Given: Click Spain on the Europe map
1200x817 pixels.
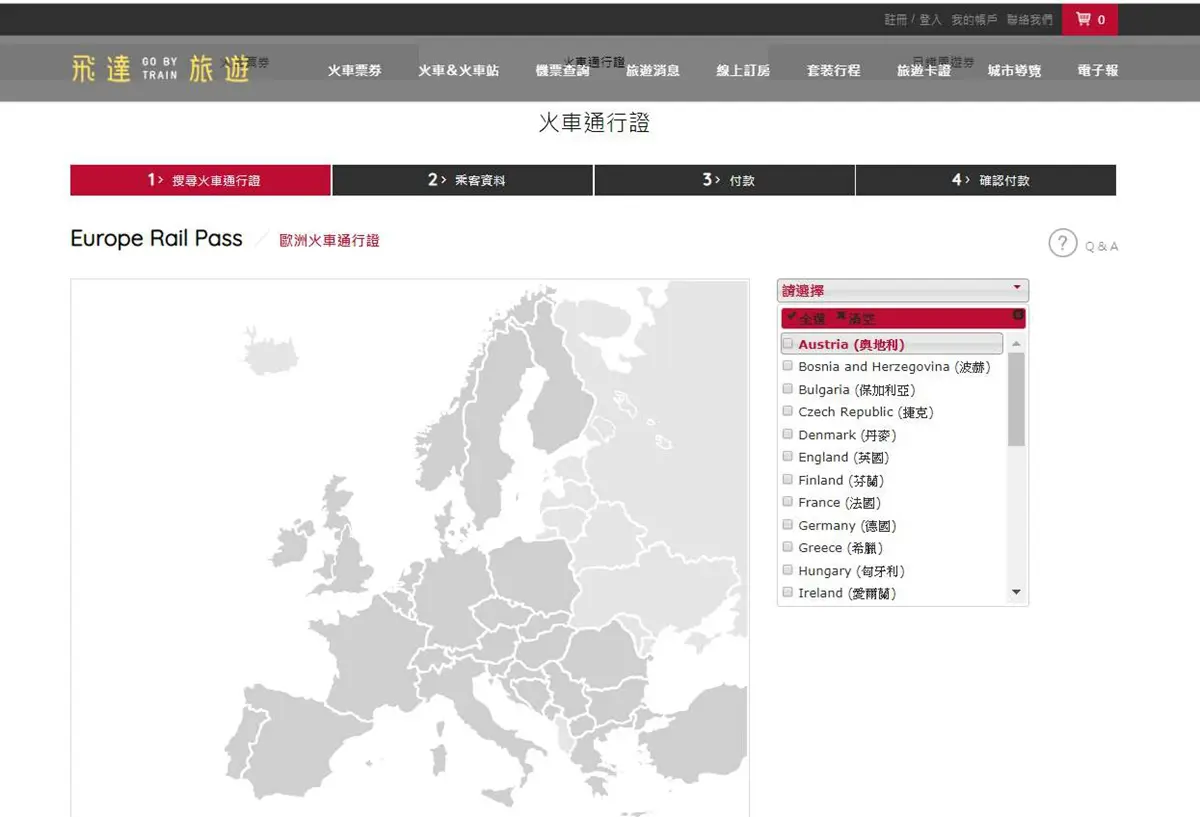Looking at the screenshot, I should click(x=300, y=740).
